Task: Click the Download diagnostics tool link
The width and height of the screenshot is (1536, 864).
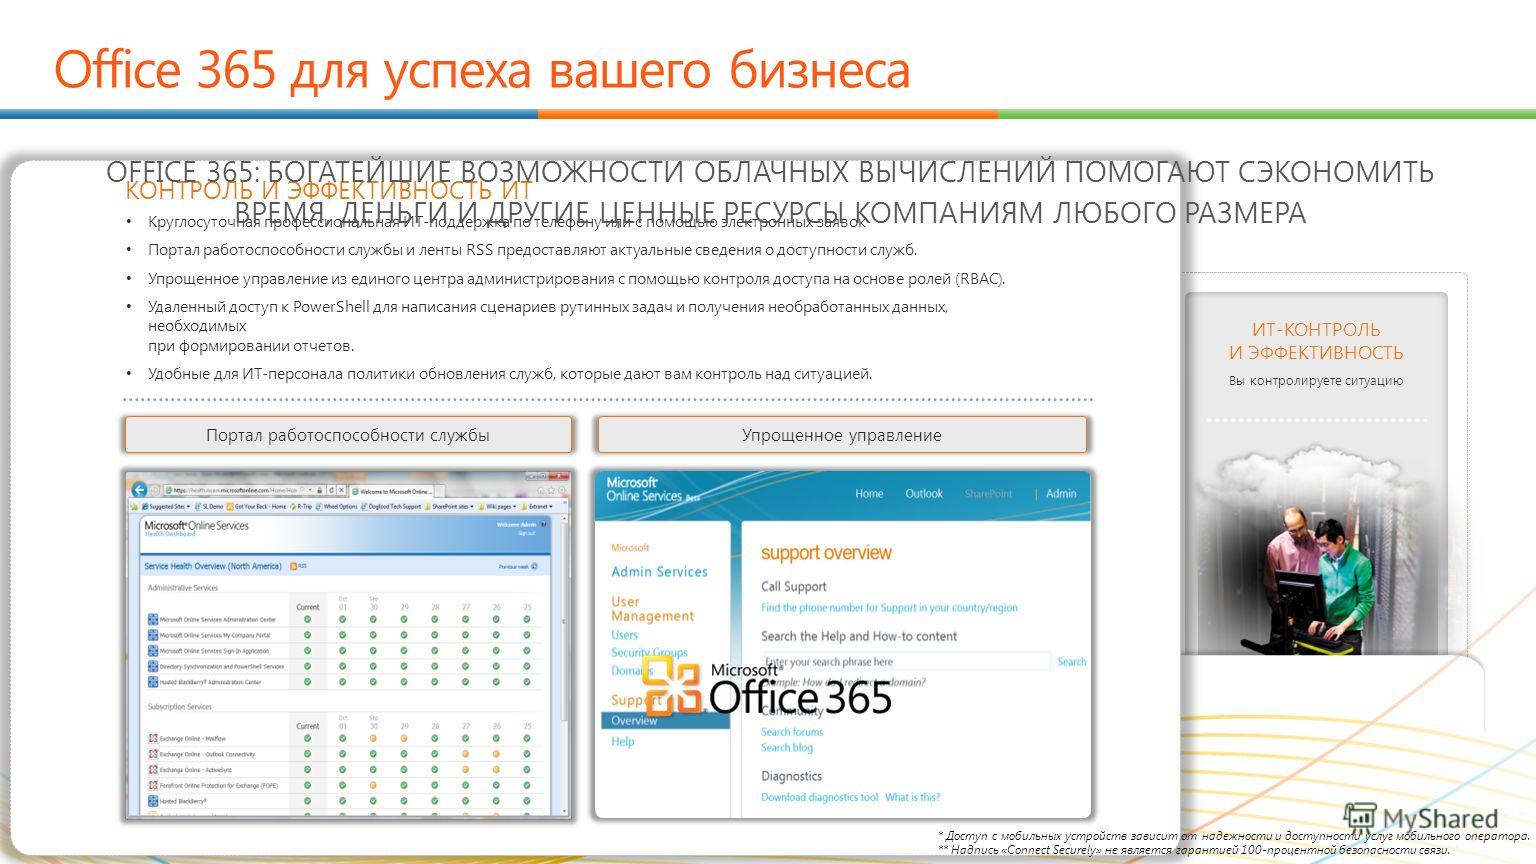Action: click(820, 798)
